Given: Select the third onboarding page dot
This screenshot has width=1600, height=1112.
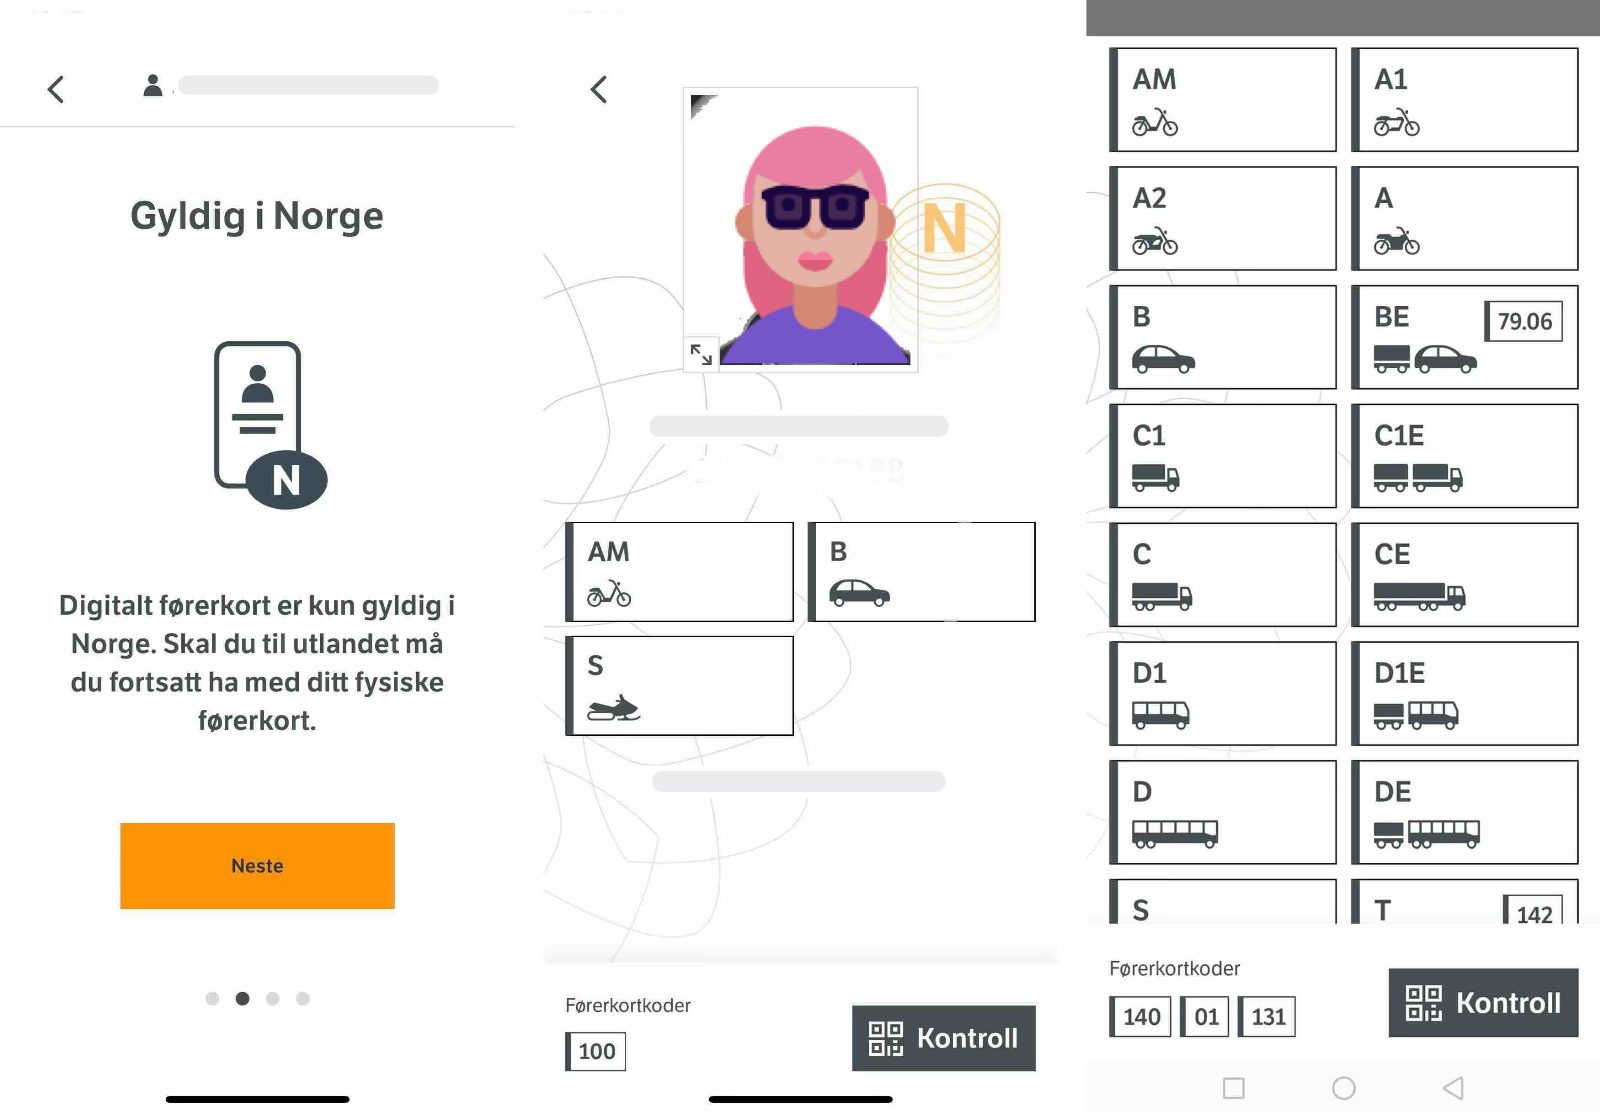Looking at the screenshot, I should pyautogui.click(x=272, y=998).
